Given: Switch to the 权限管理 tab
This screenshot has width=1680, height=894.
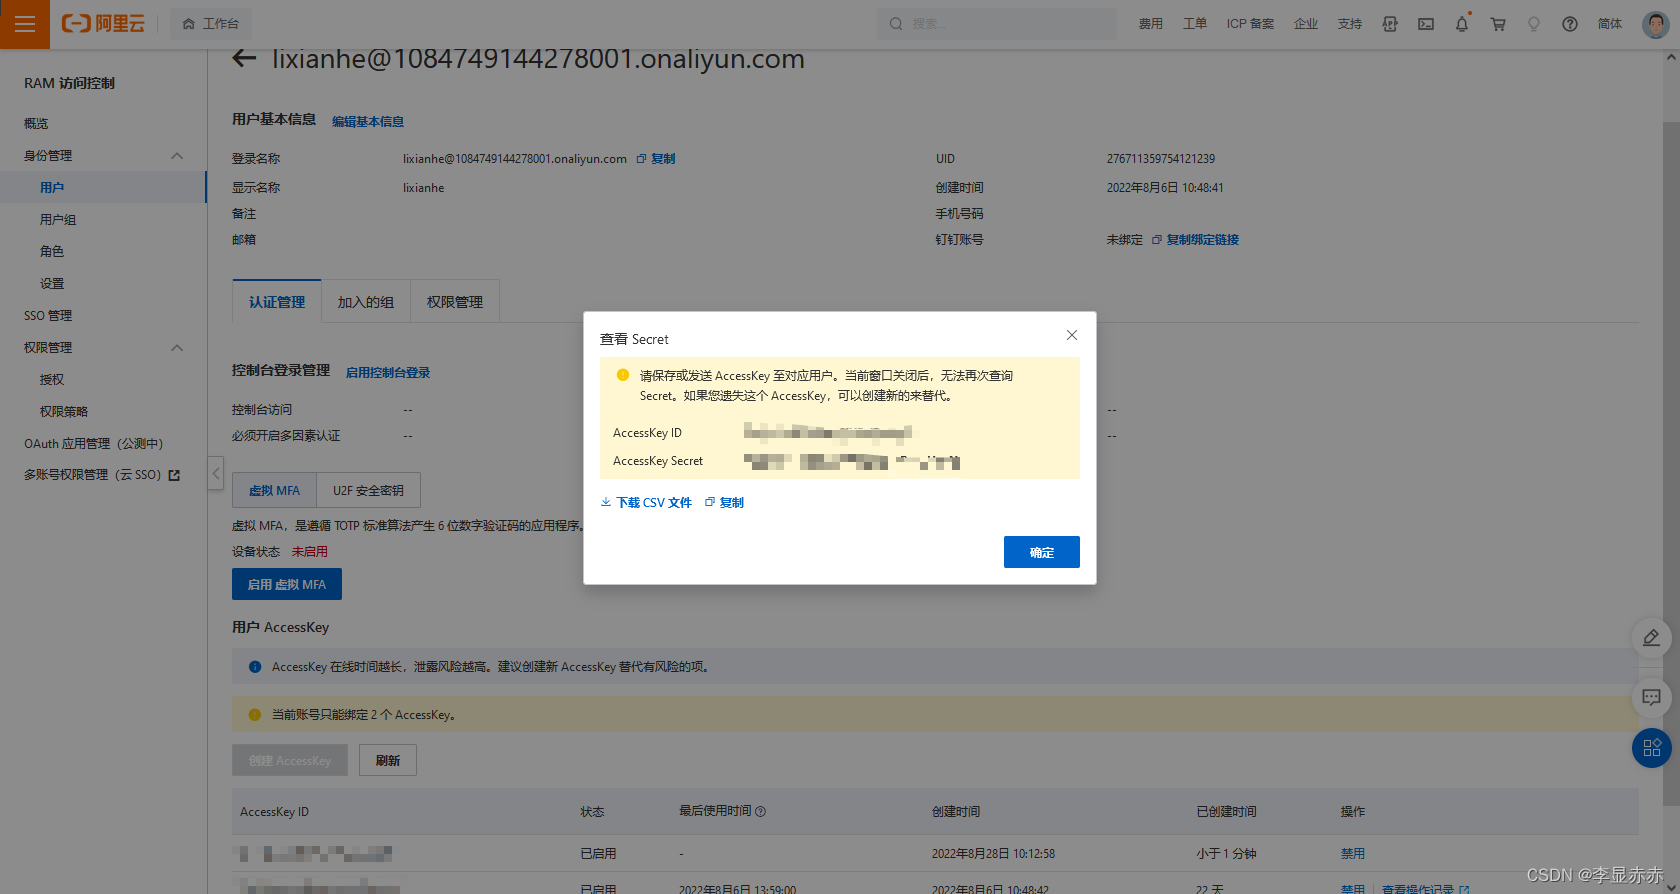Looking at the screenshot, I should [455, 302].
